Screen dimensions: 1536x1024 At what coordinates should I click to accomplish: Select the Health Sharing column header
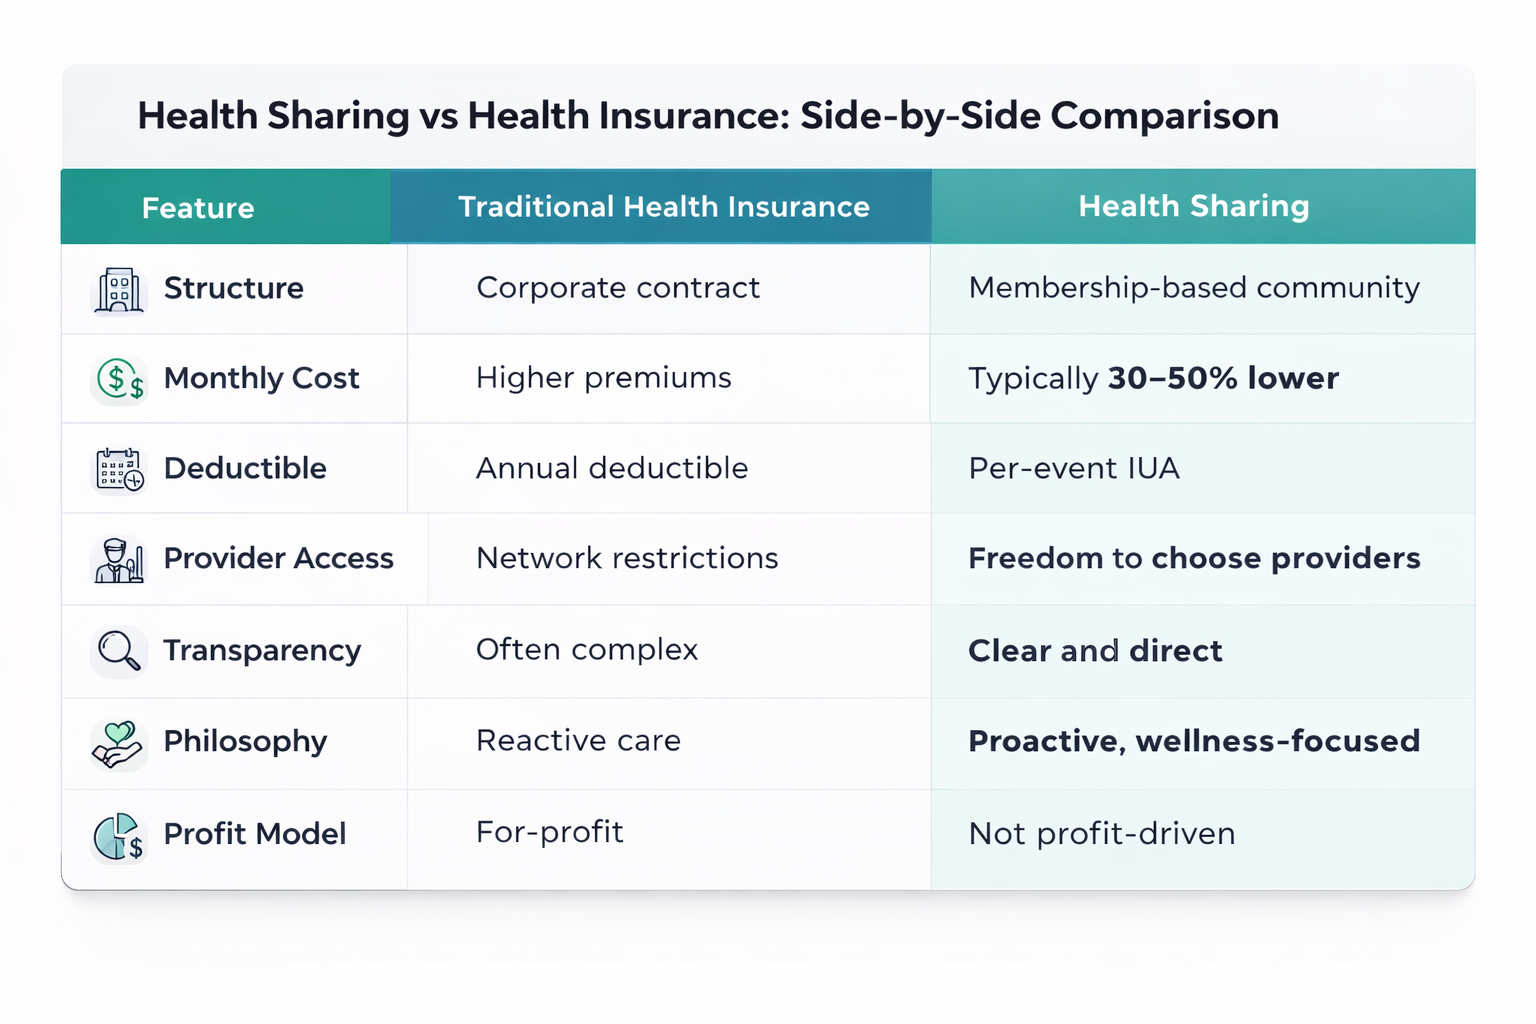click(x=1193, y=206)
